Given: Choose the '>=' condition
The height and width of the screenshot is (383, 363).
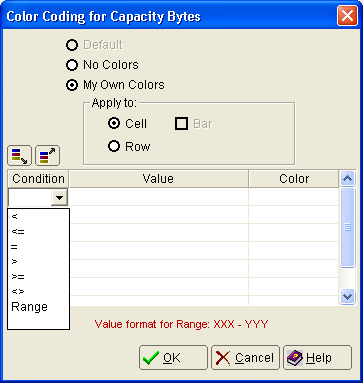Looking at the screenshot, I should (38, 277).
